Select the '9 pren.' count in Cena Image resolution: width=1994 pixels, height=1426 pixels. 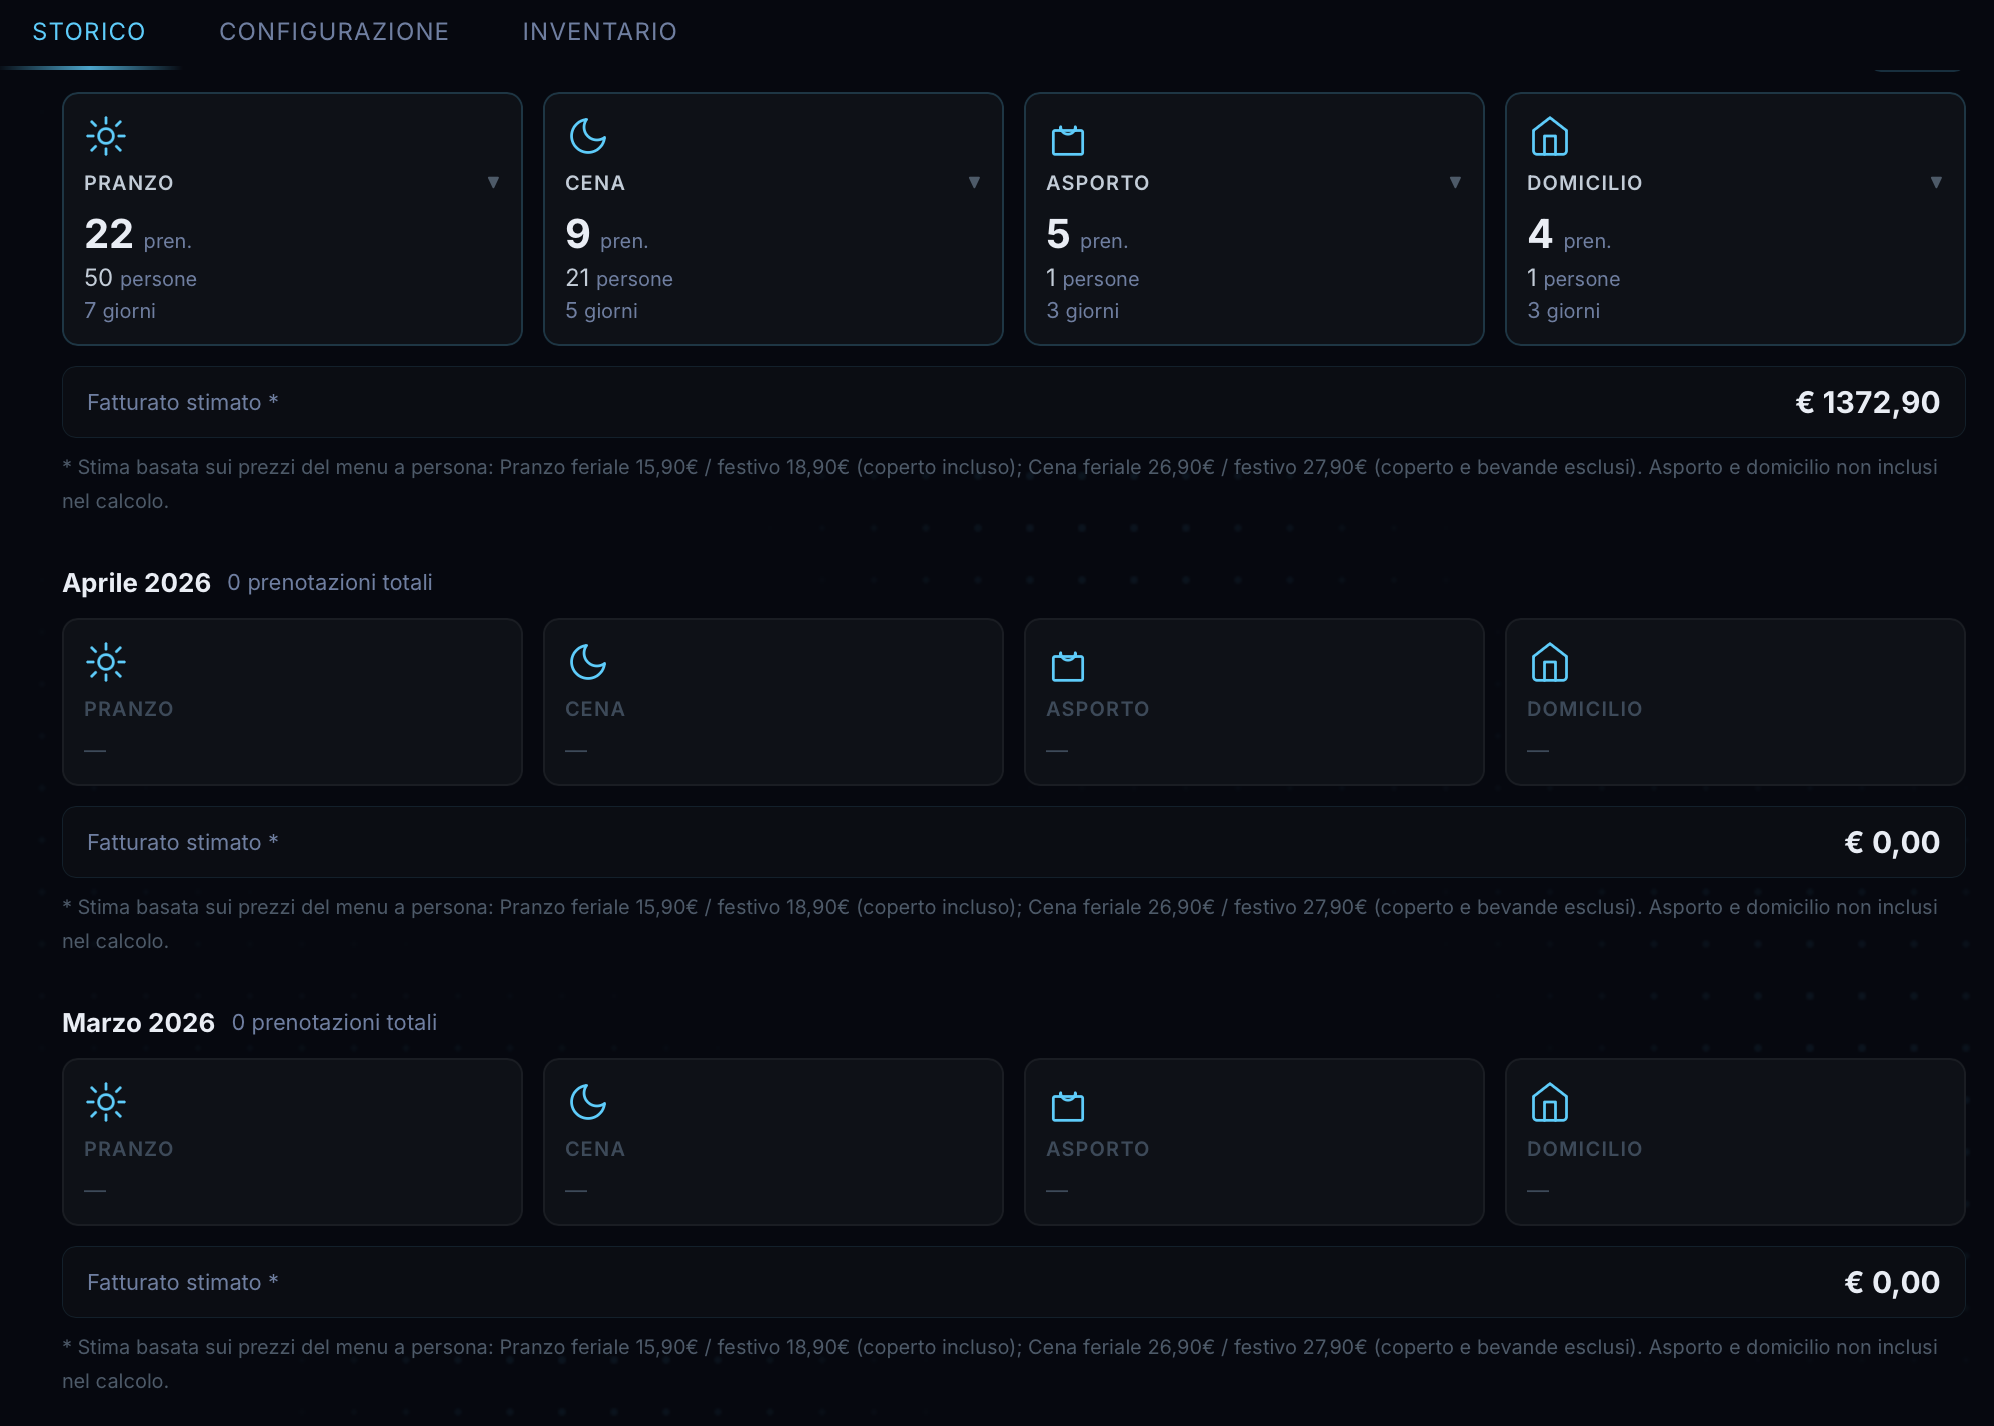(607, 235)
